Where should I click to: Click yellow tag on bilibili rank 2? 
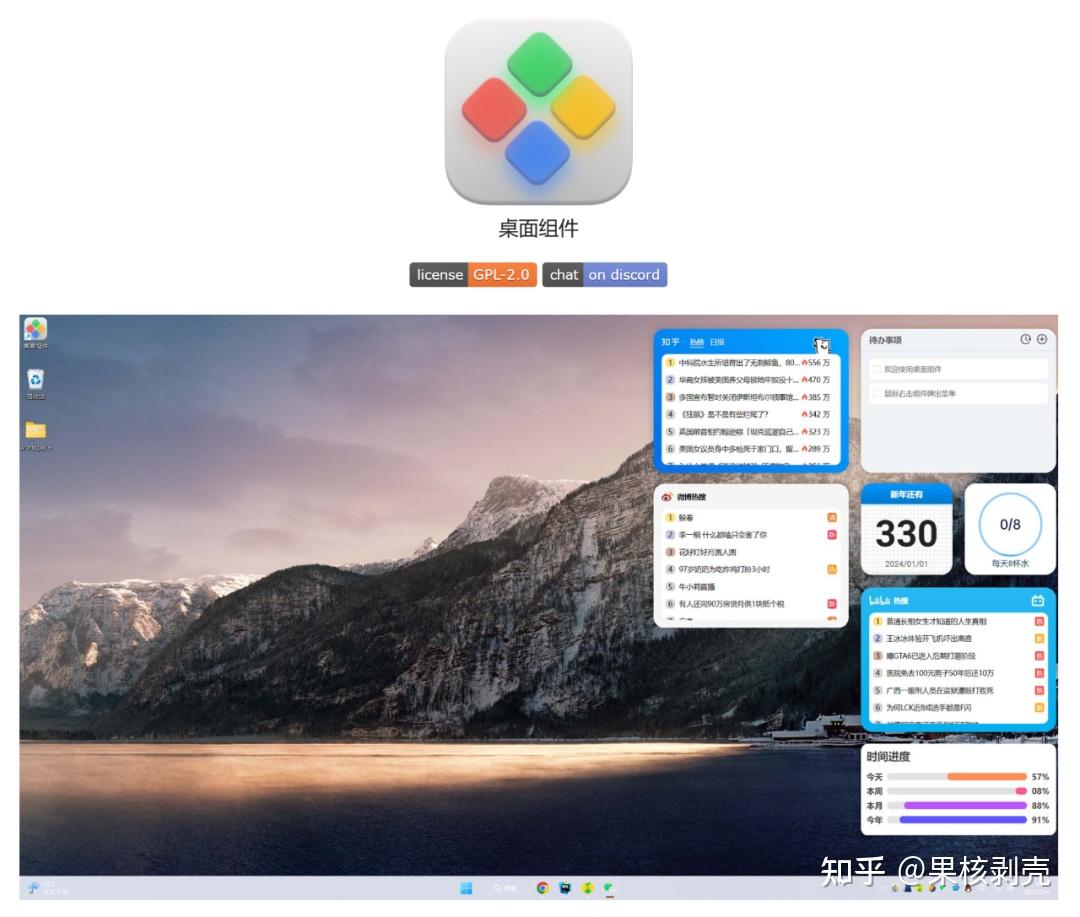[1039, 638]
